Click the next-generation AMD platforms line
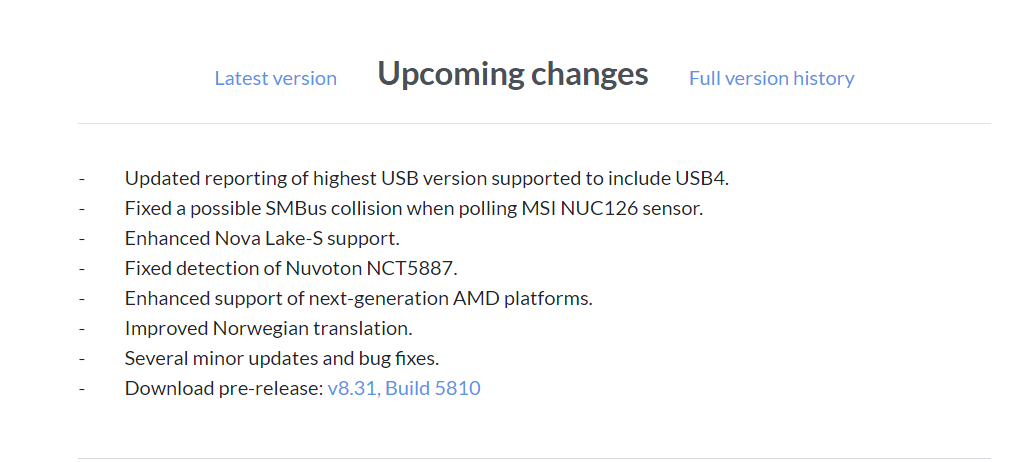The height and width of the screenshot is (462, 1015). click(359, 298)
